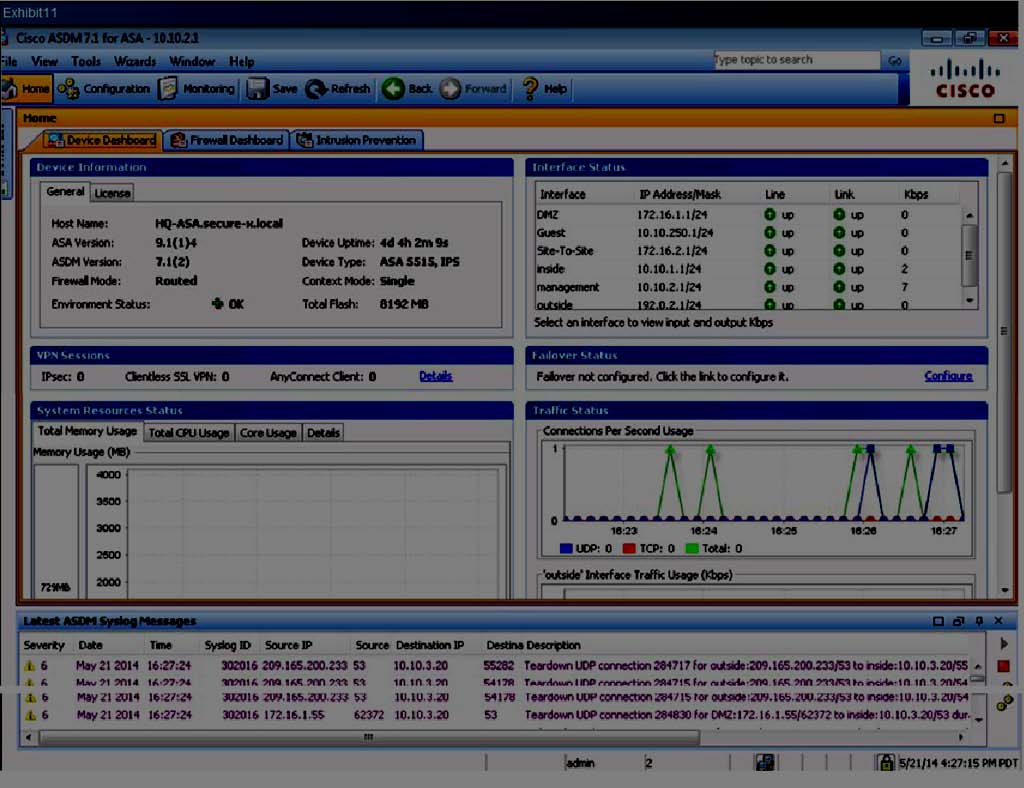
Task: Select the License tab
Action: coord(112,193)
